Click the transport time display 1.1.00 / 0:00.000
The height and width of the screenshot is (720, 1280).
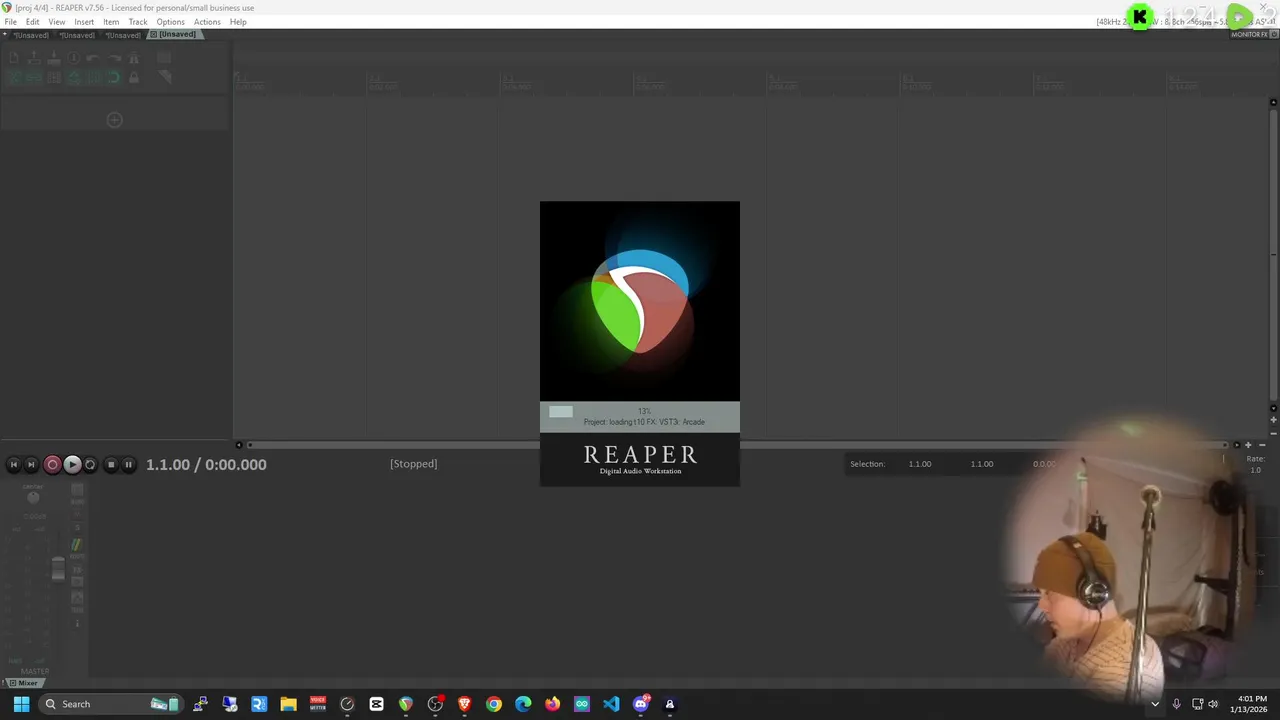[206, 464]
